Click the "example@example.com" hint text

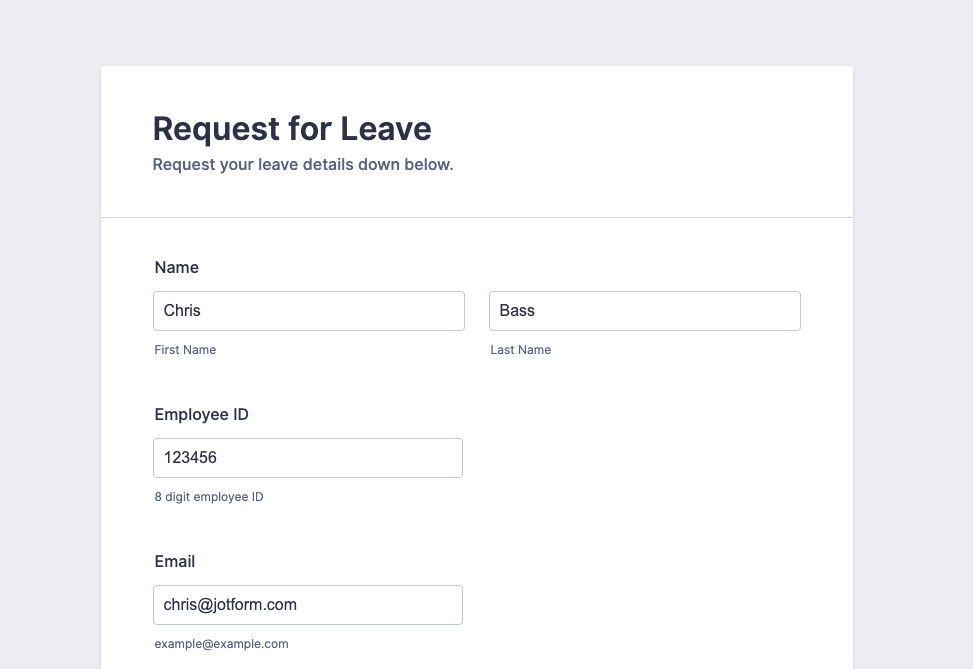click(221, 644)
